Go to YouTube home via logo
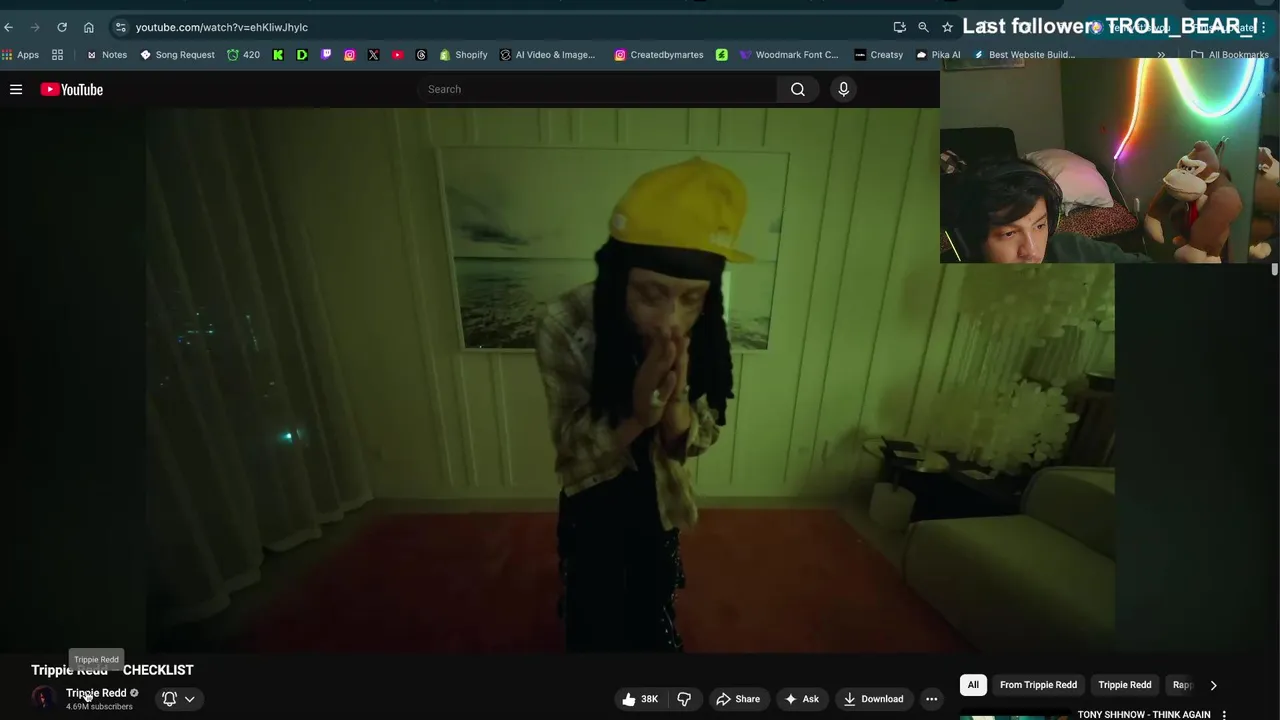1280x720 pixels. [x=72, y=89]
